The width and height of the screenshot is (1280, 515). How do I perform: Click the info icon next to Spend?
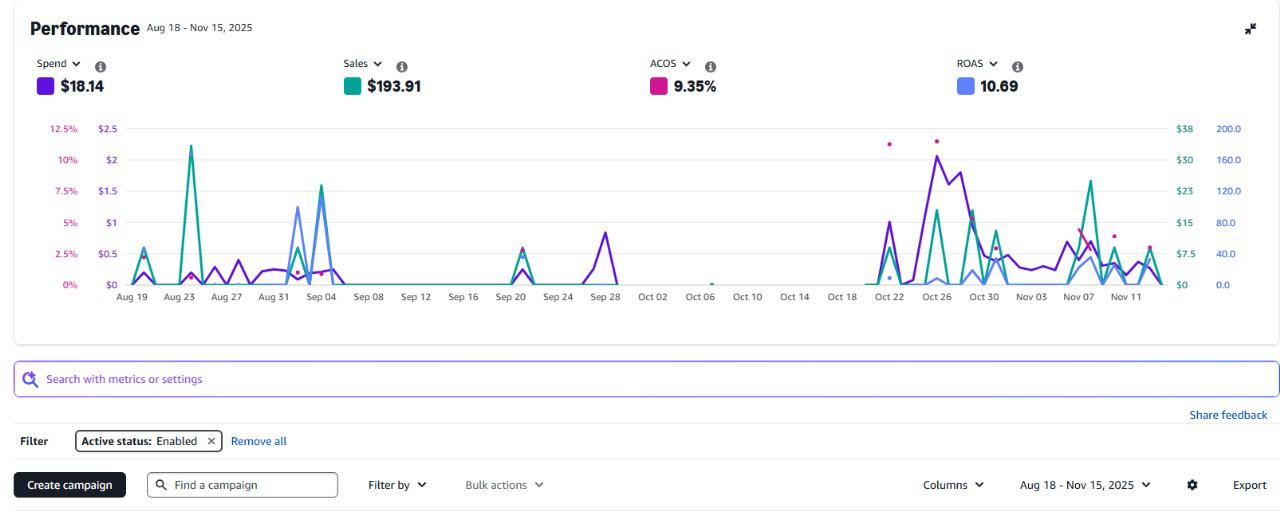tap(100, 66)
